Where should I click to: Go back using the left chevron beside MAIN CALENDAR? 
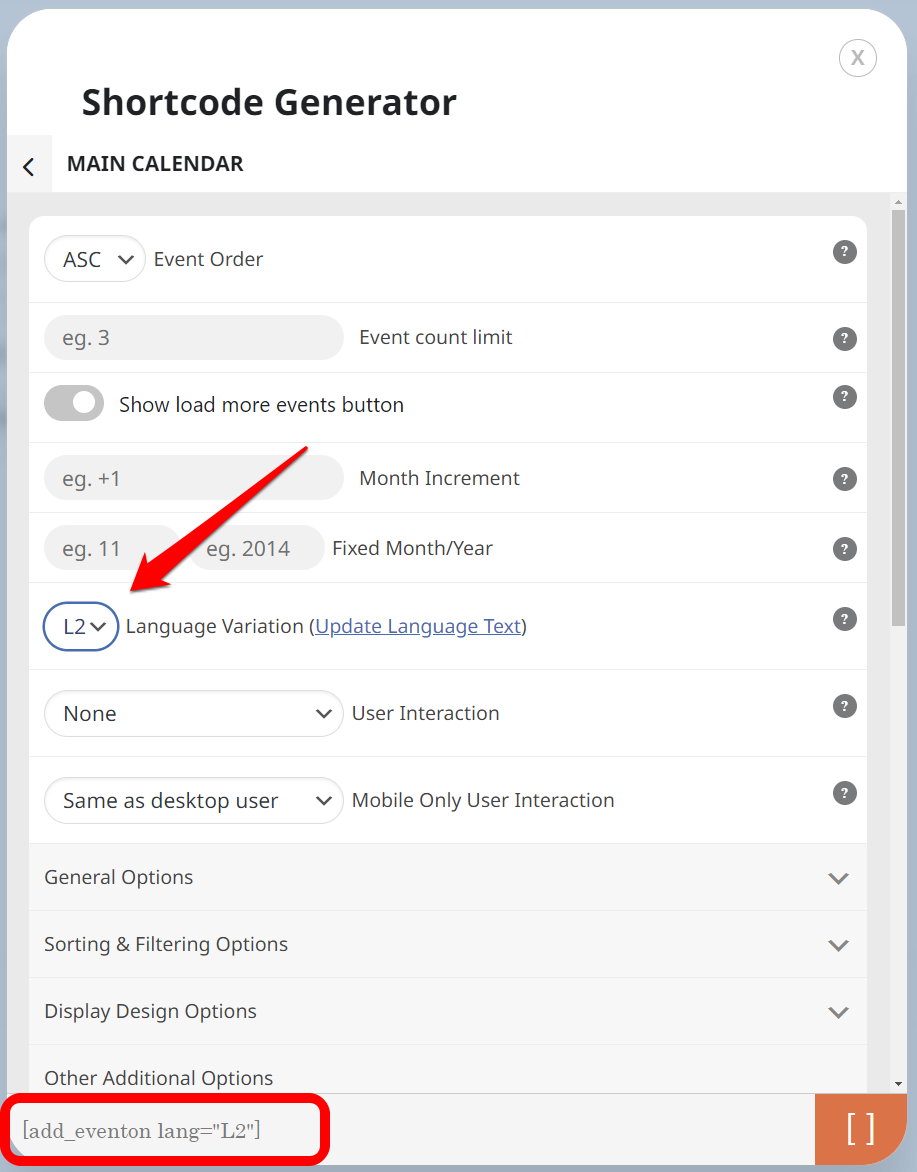pos(29,166)
